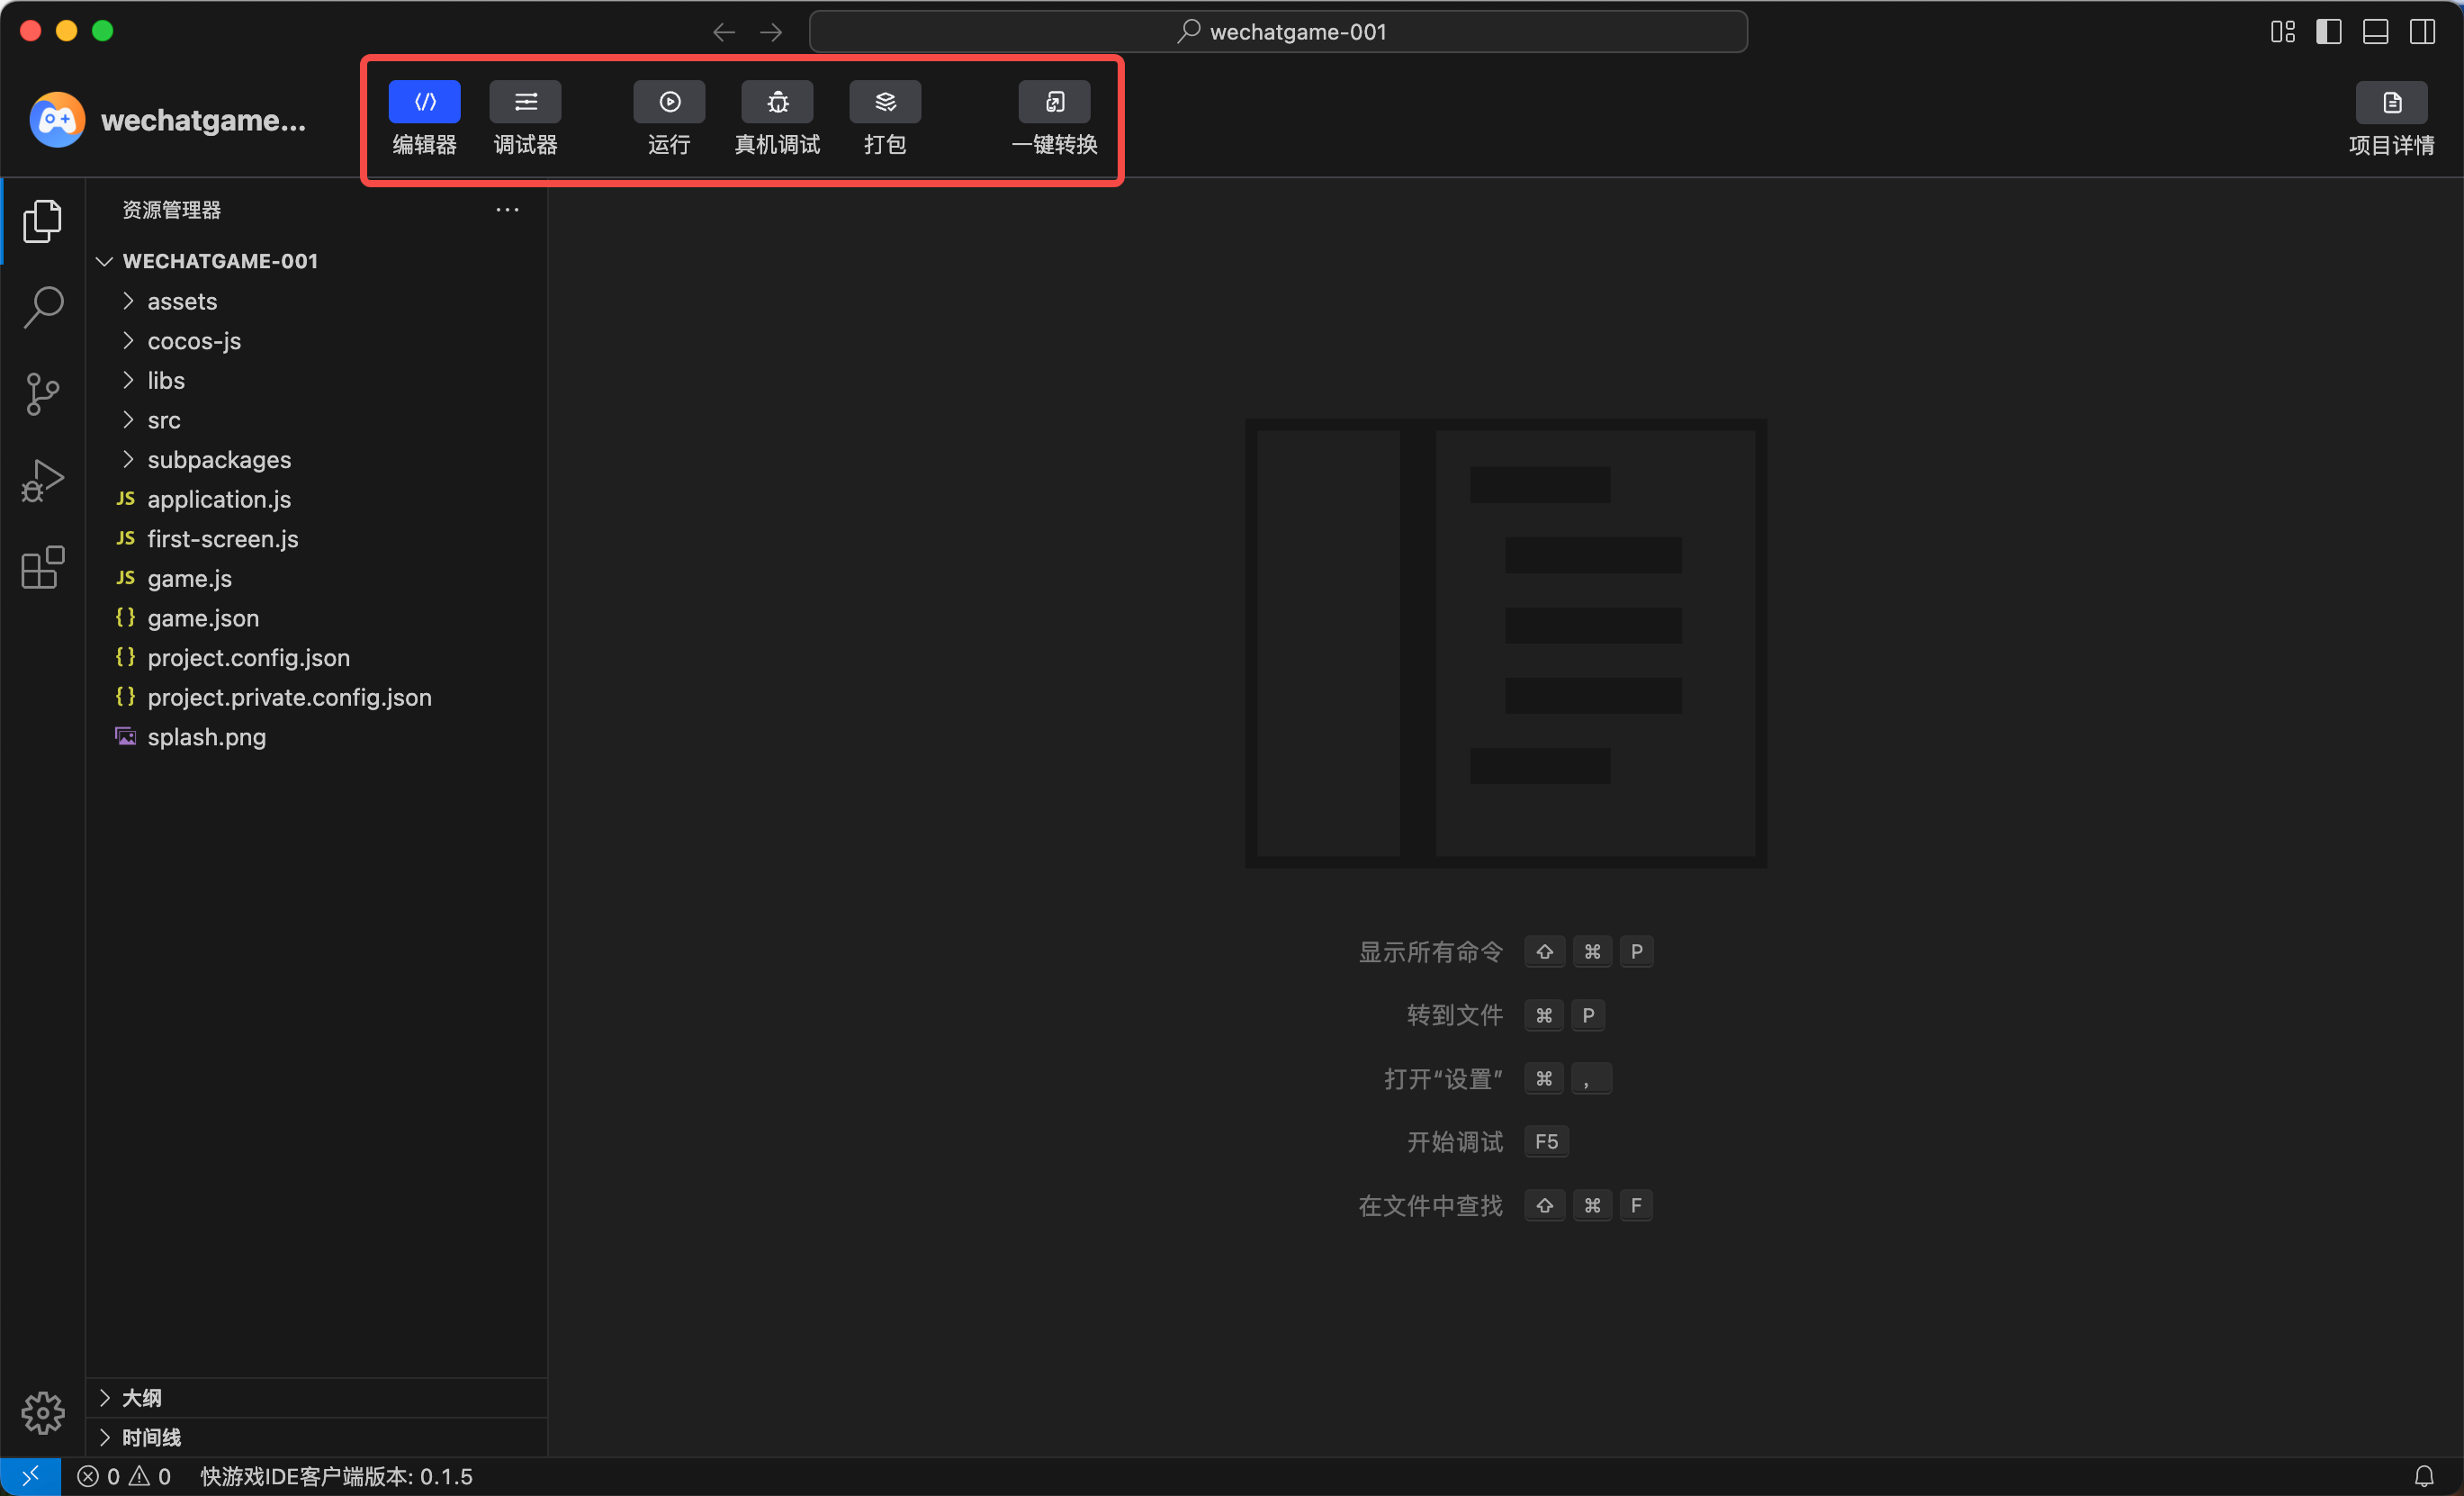
Task: Click the wechatgame-001 command center search box
Action: click(1278, 32)
